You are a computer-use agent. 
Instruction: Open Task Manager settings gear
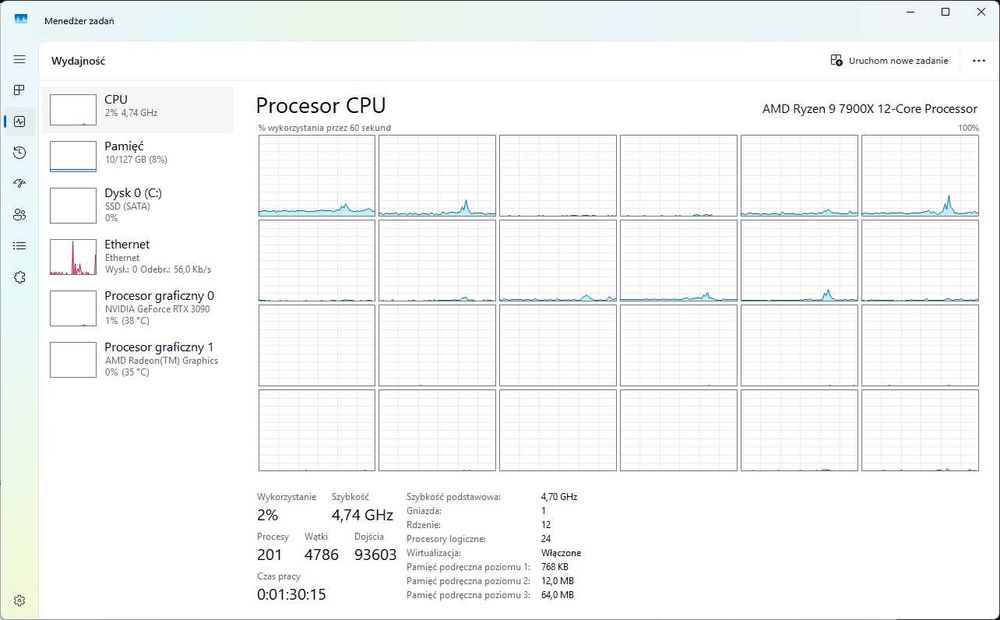coord(20,601)
